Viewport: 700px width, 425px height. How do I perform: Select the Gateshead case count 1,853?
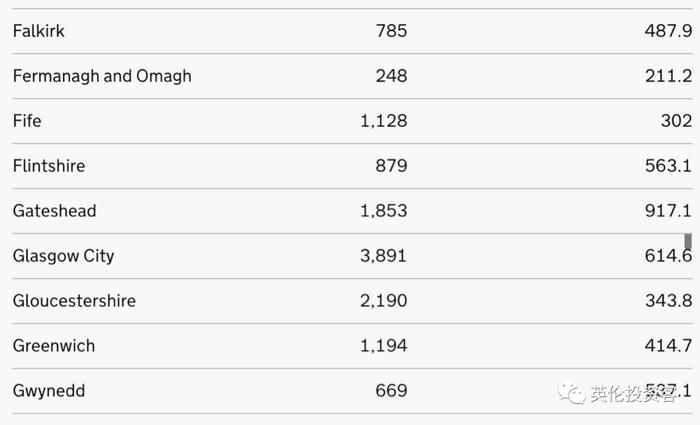click(384, 211)
